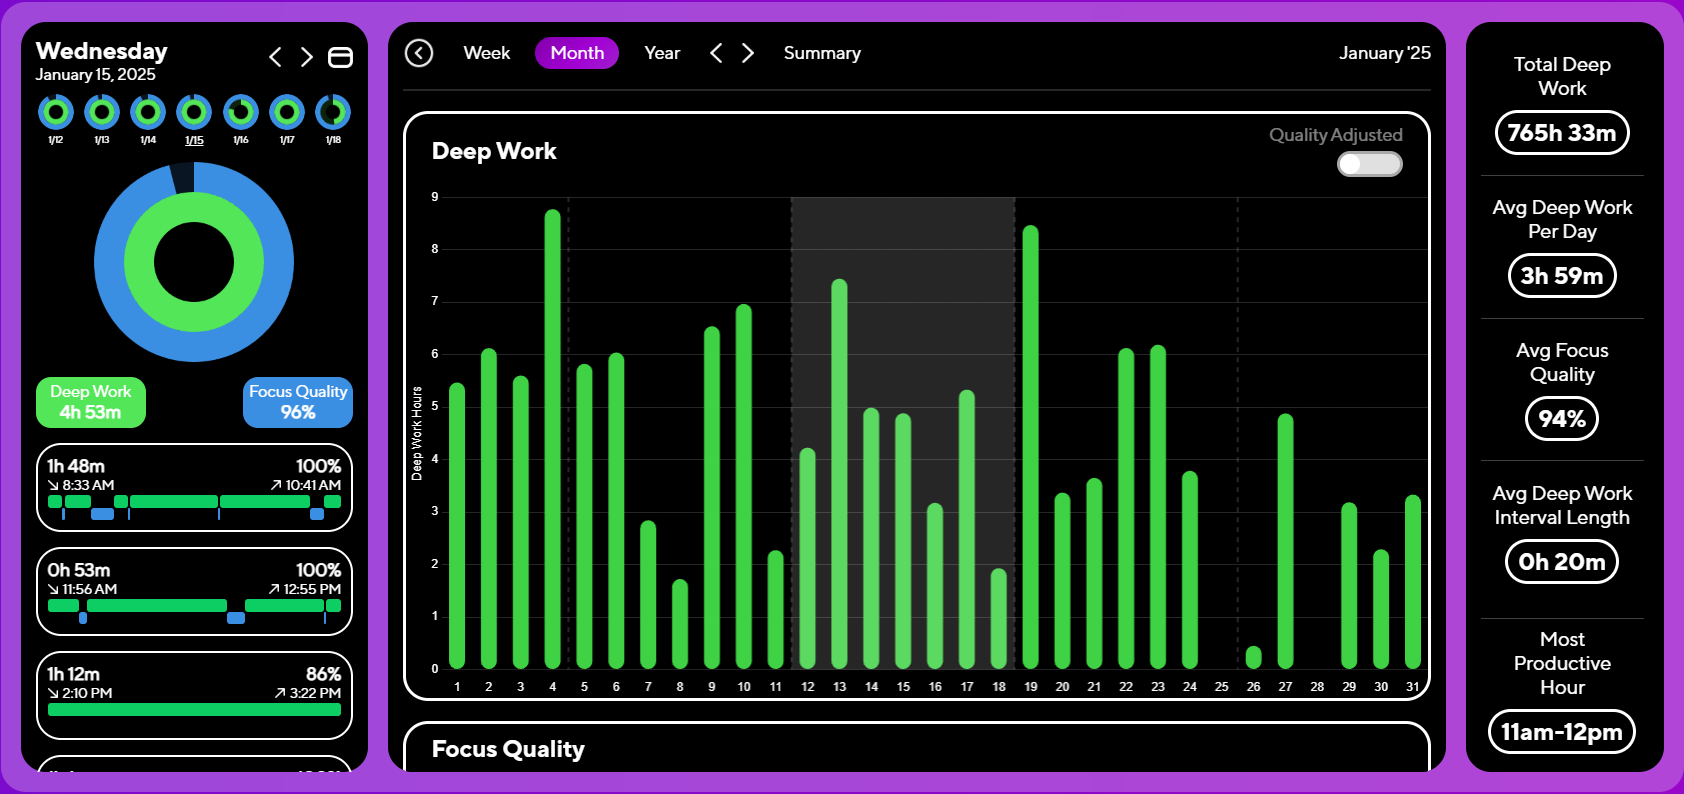Click the 11:56 AM session timeline bar
This screenshot has width=1684, height=794.
[x=194, y=606]
